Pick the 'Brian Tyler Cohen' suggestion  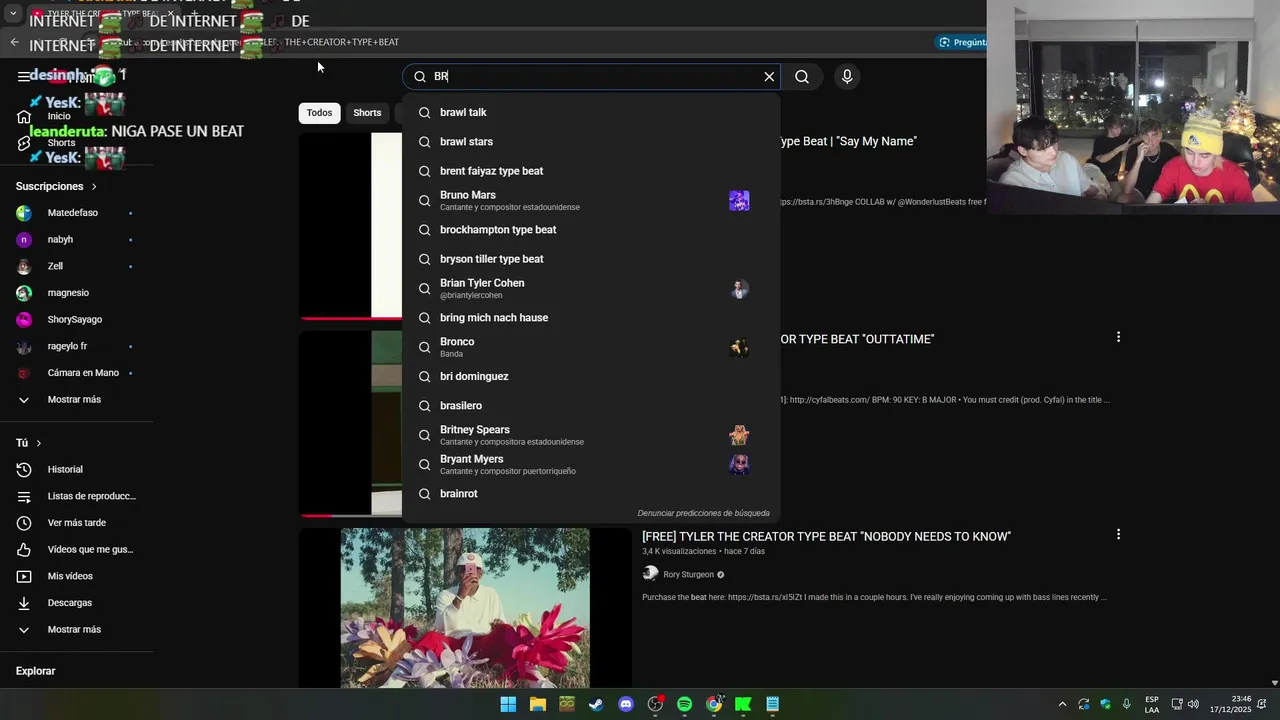[x=591, y=288]
